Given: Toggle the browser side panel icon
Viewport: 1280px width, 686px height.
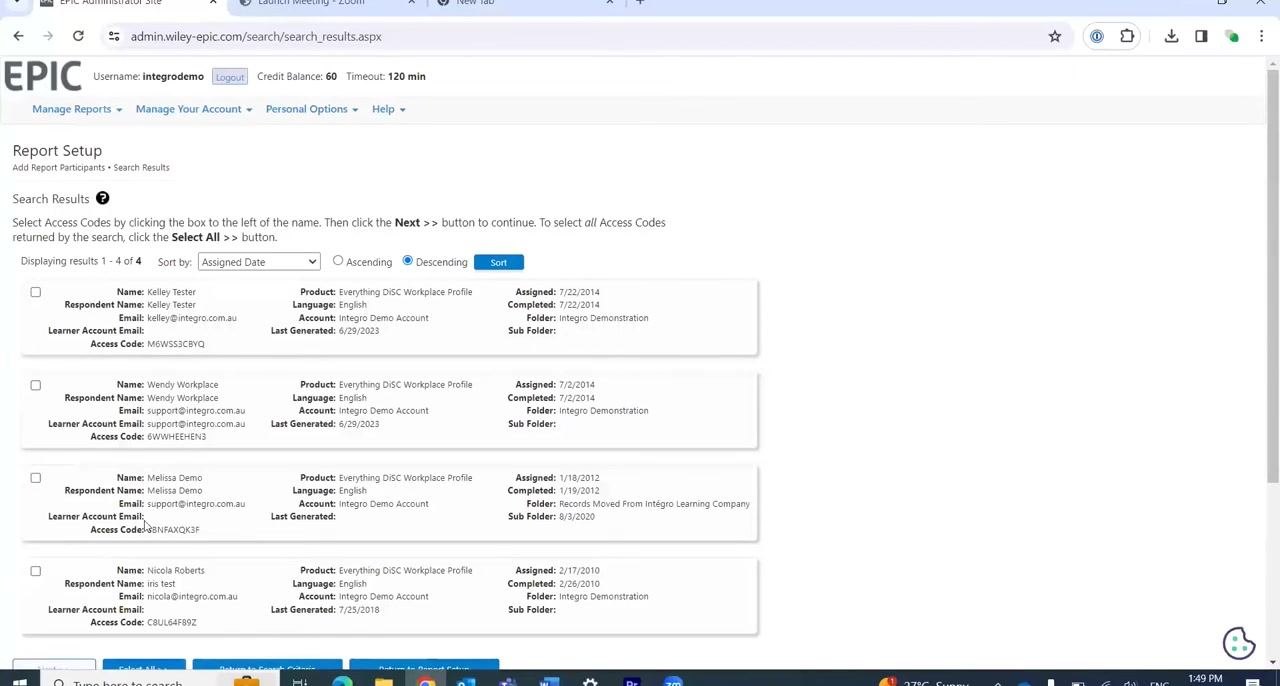Looking at the screenshot, I should pos(1201,36).
